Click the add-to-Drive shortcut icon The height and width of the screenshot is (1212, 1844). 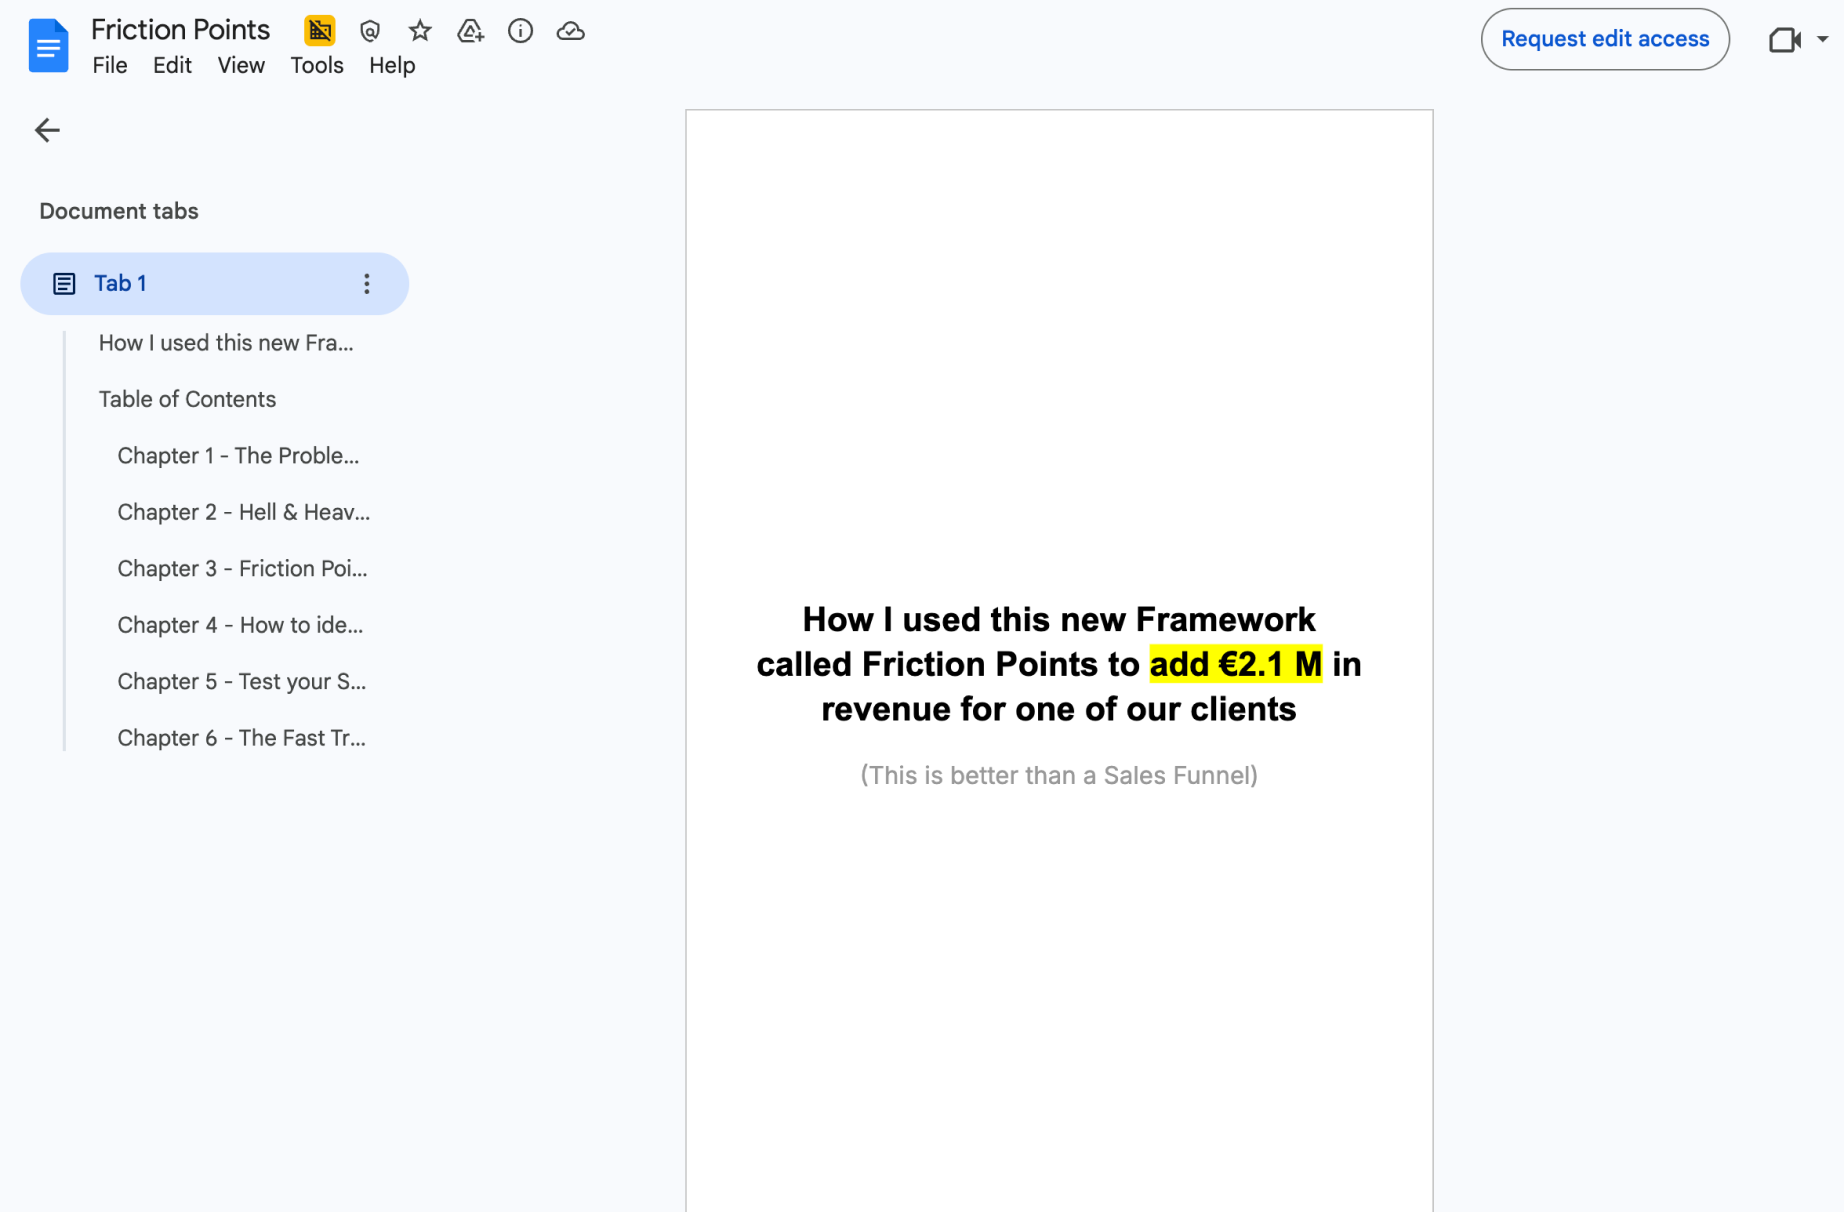pos(470,31)
